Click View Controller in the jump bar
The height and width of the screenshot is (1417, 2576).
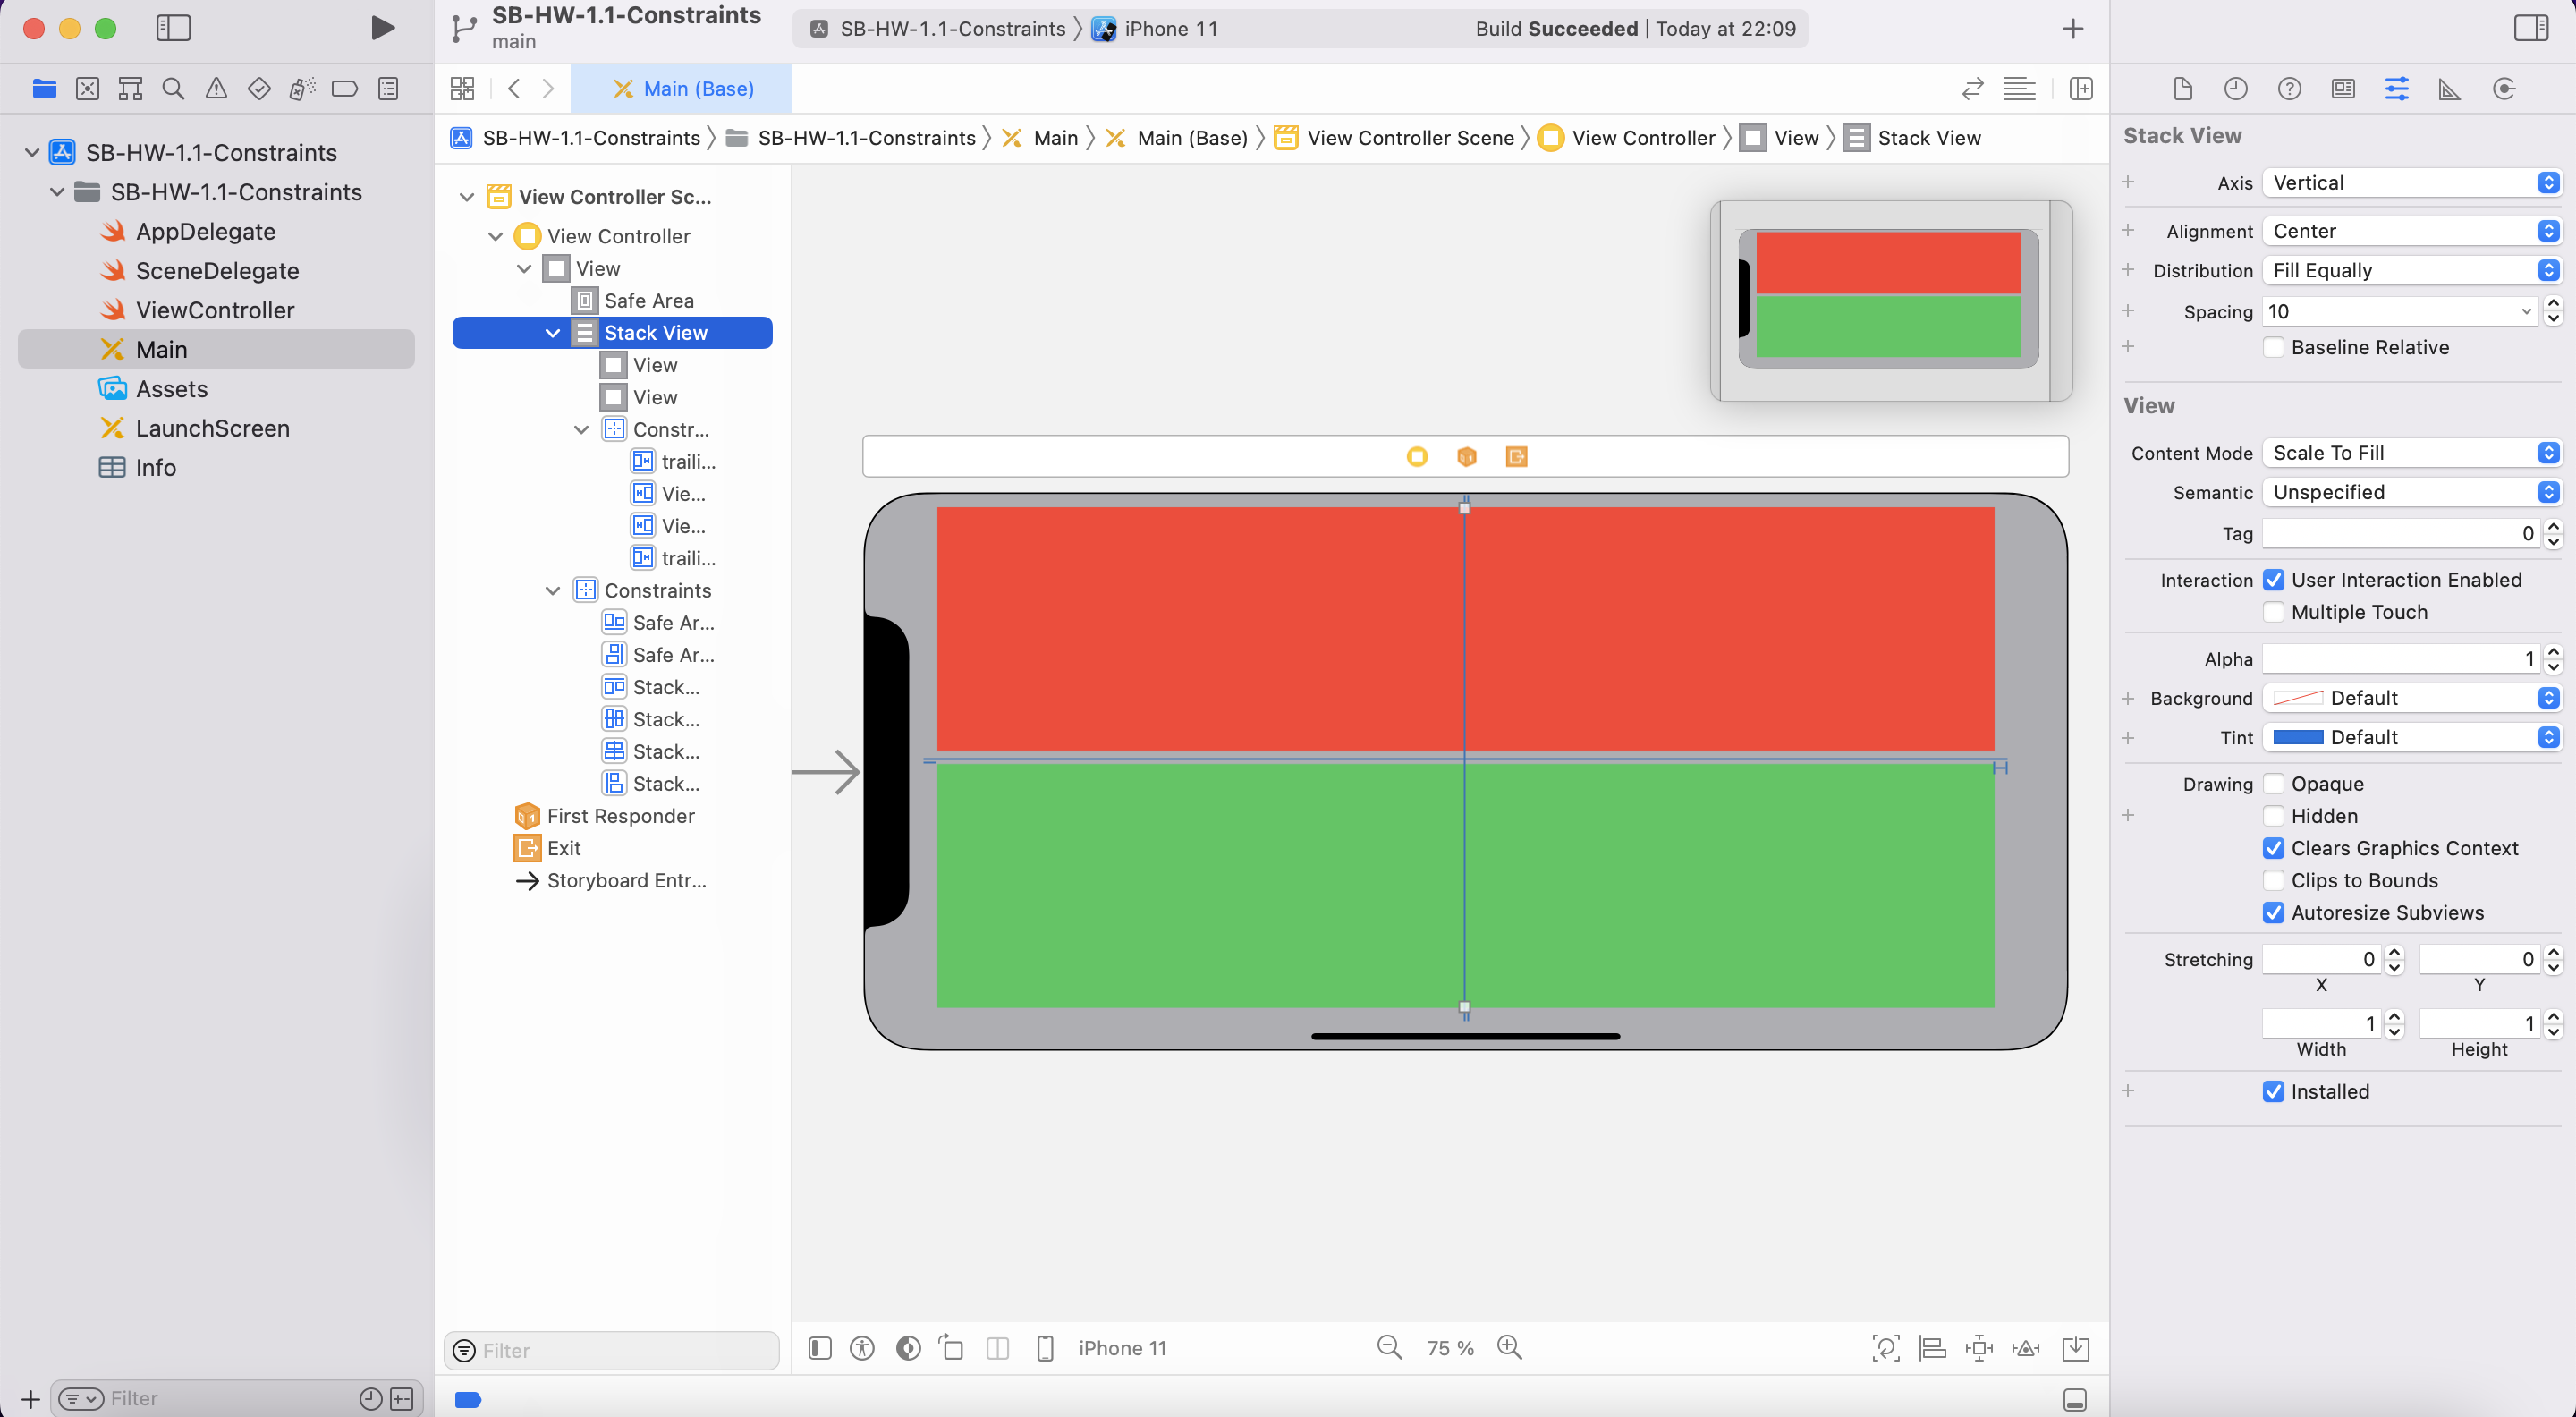coord(1643,137)
